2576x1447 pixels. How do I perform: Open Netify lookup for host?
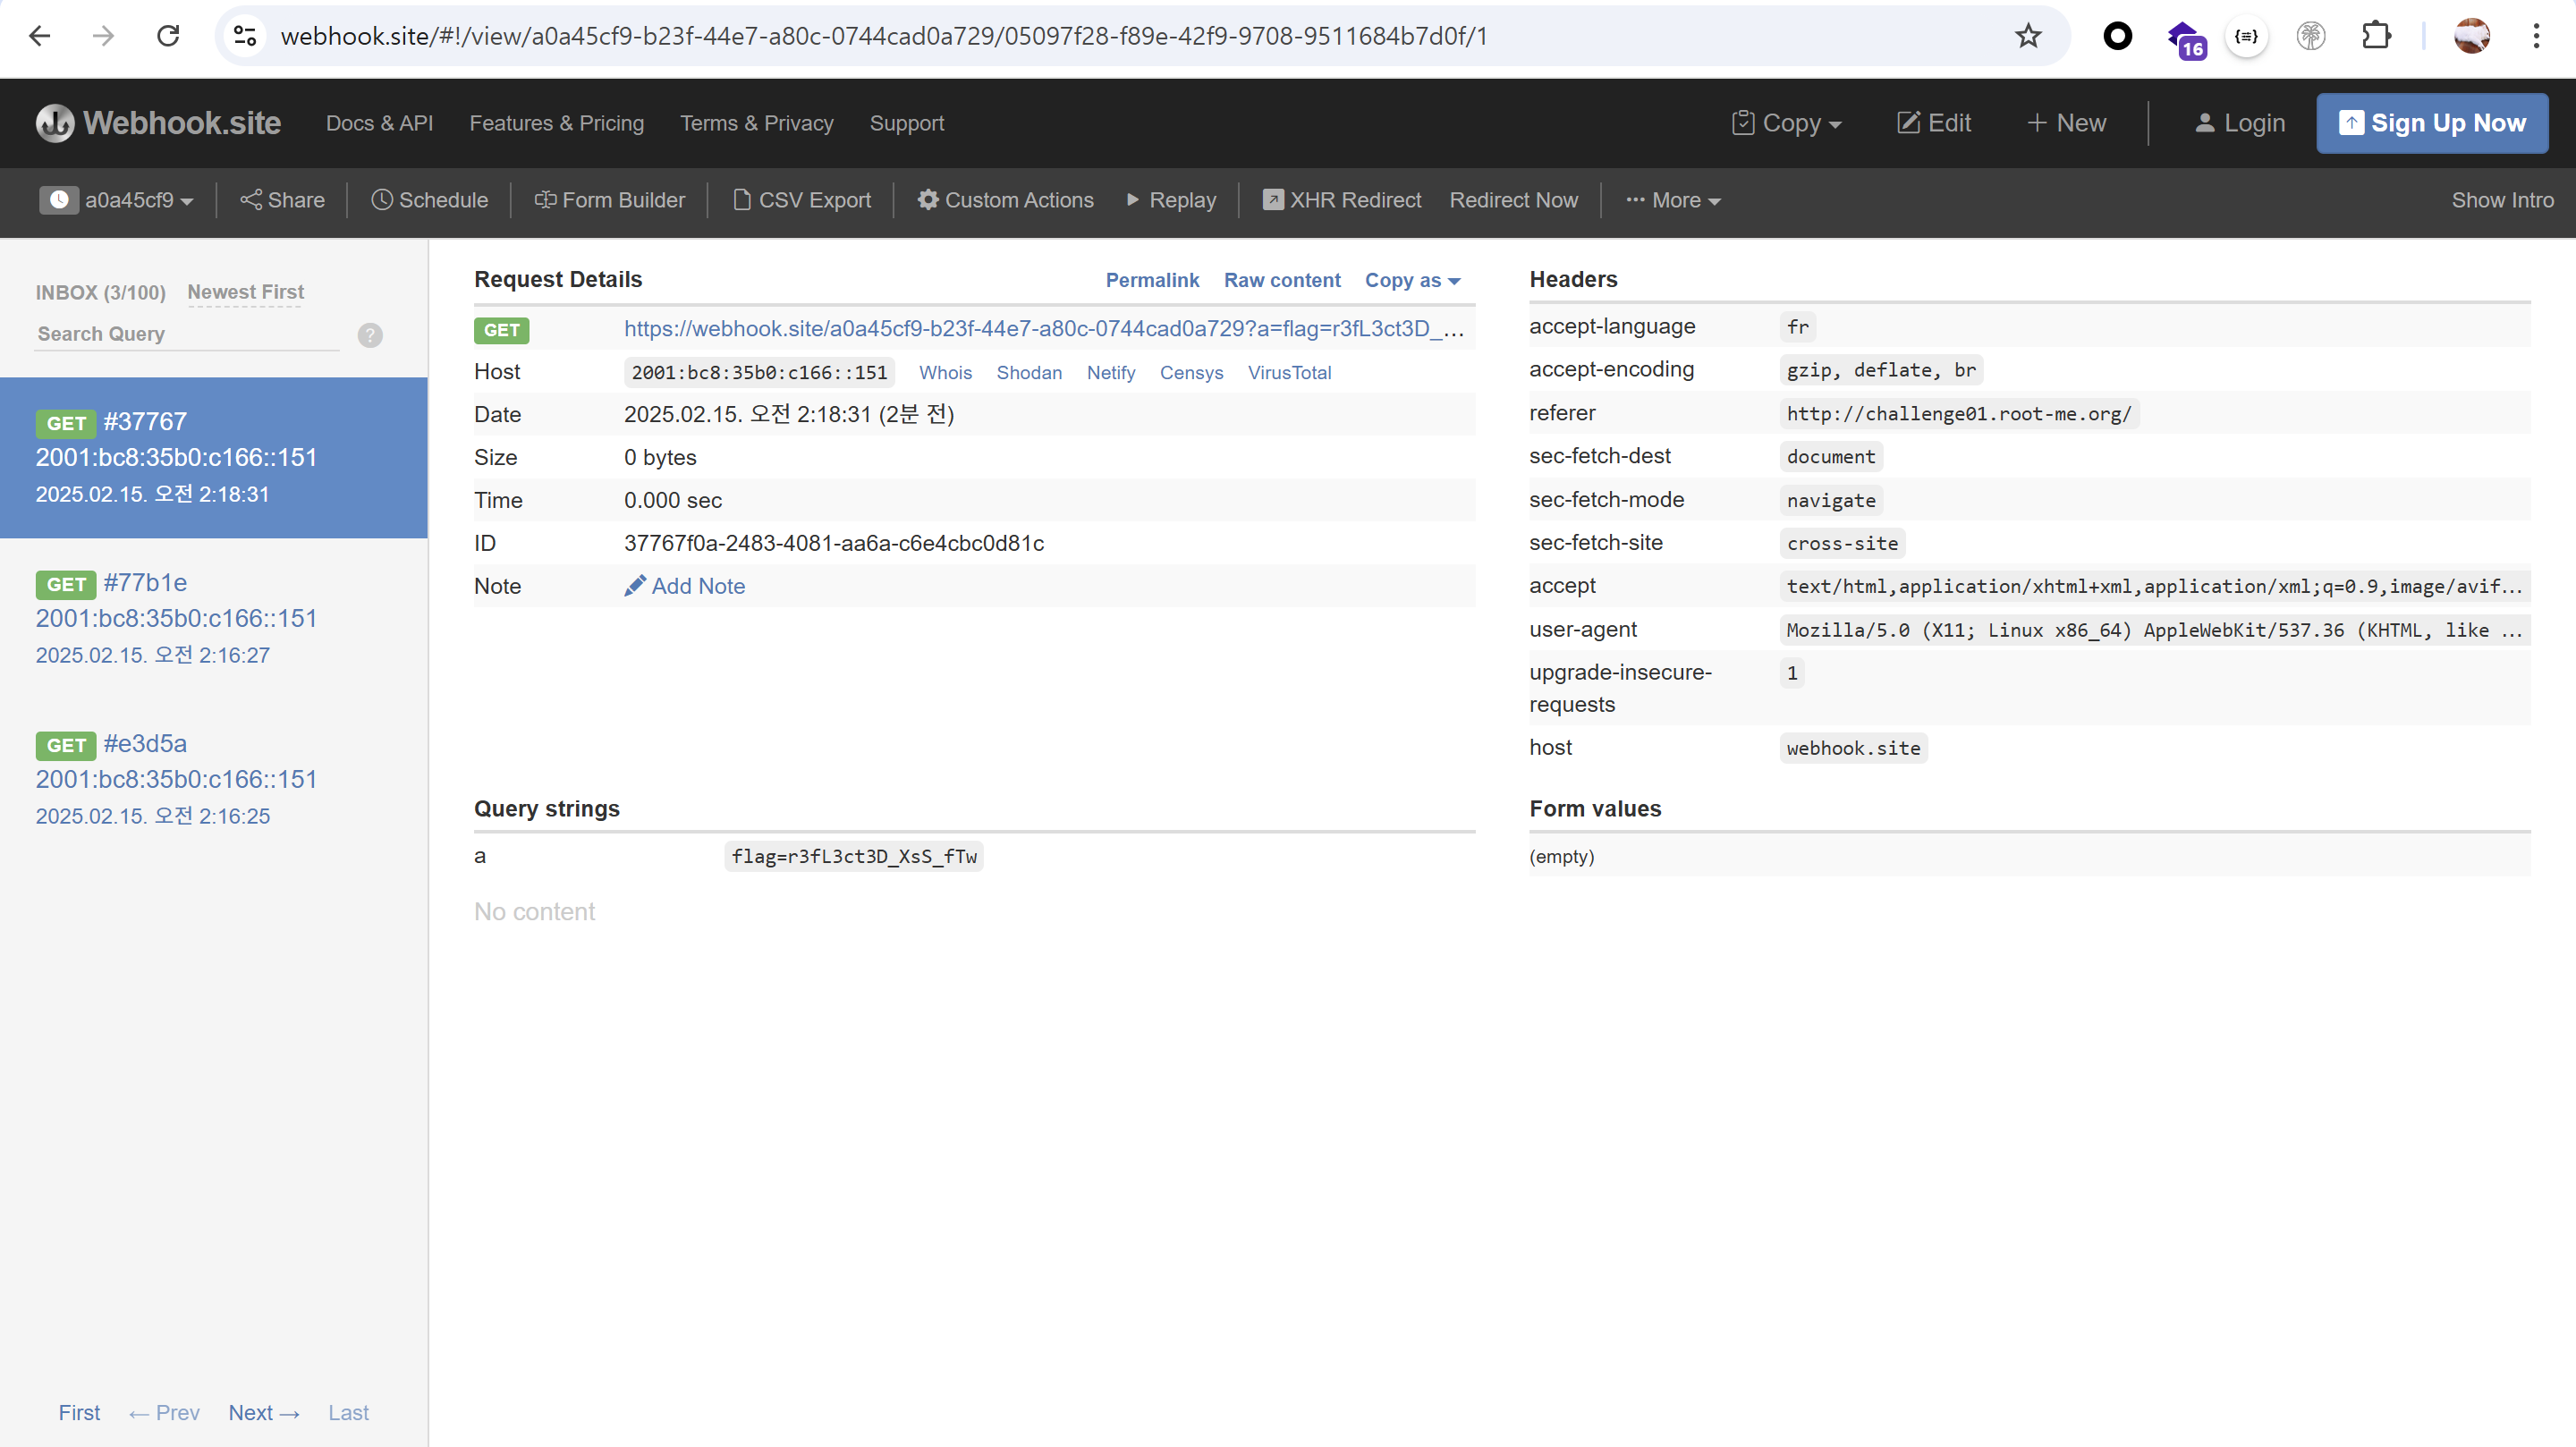1111,373
